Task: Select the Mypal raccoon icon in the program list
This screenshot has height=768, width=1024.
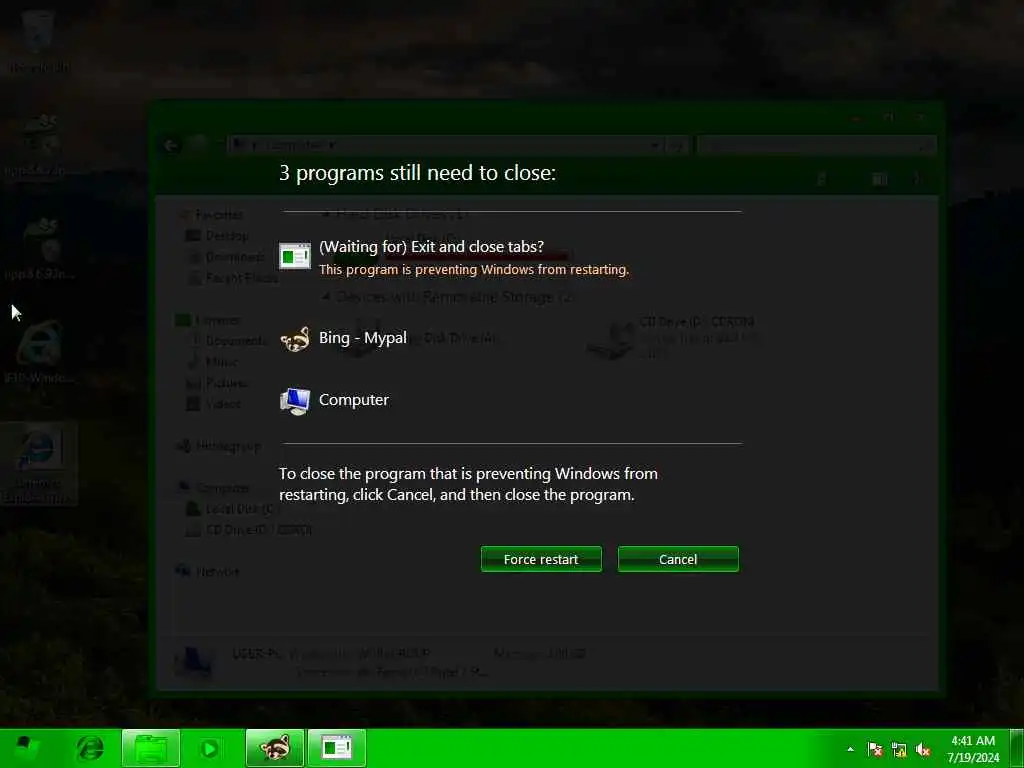Action: coord(295,338)
